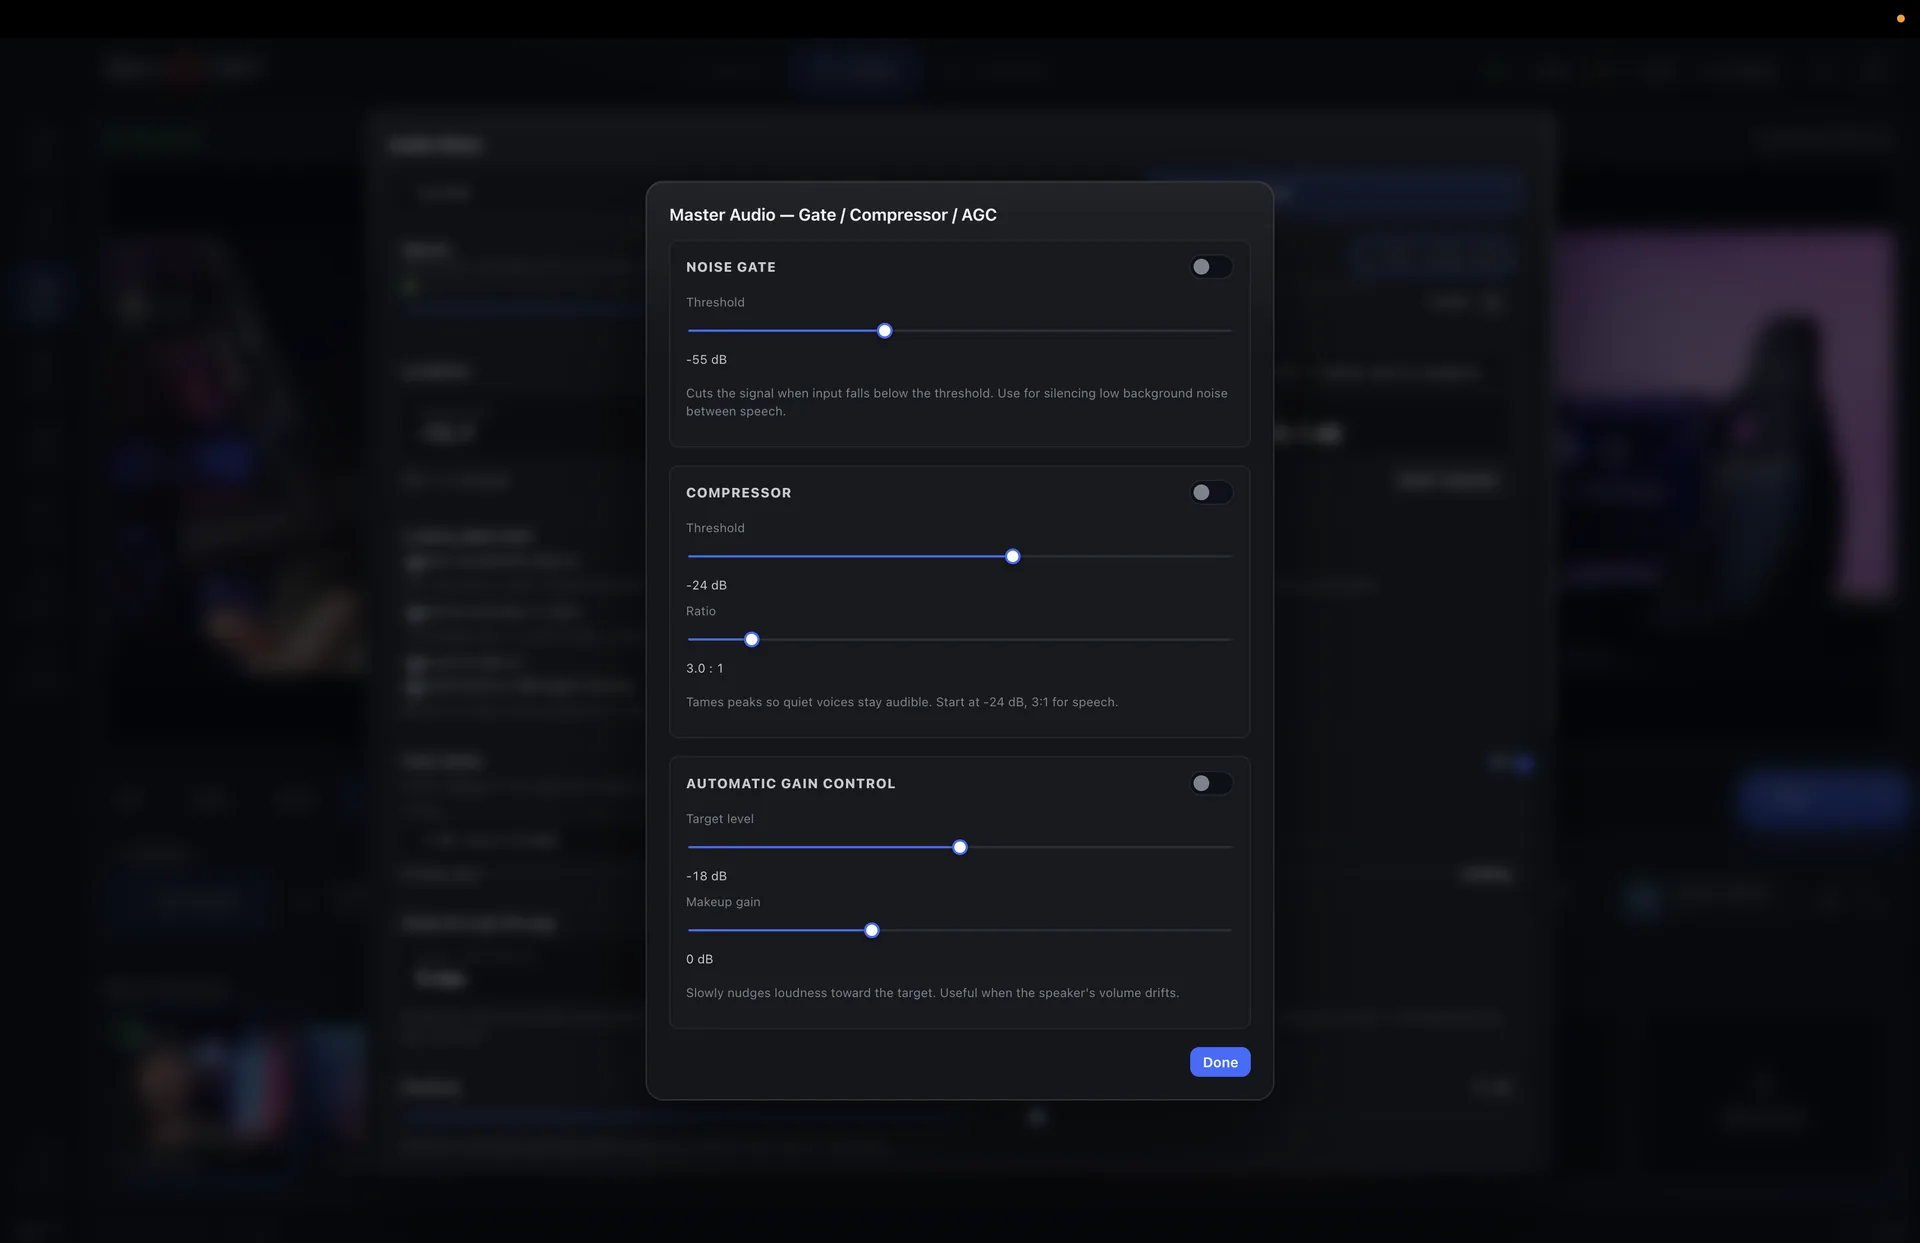Screen dimensions: 1920x1243
Task: Click the Makeup gain label
Action: coord(722,903)
